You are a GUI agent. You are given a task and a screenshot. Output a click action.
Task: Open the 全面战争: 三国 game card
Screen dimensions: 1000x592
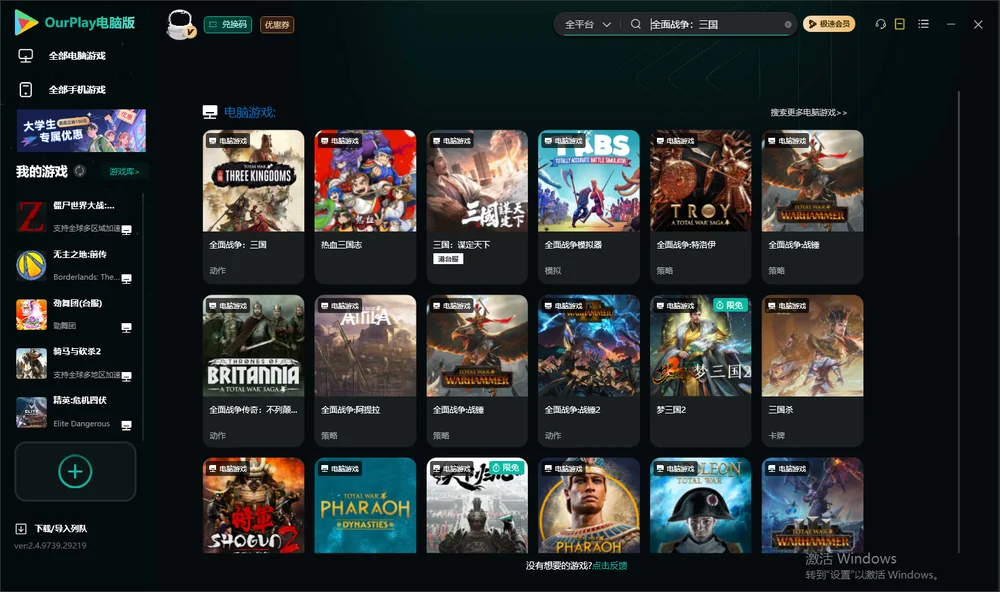click(253, 207)
